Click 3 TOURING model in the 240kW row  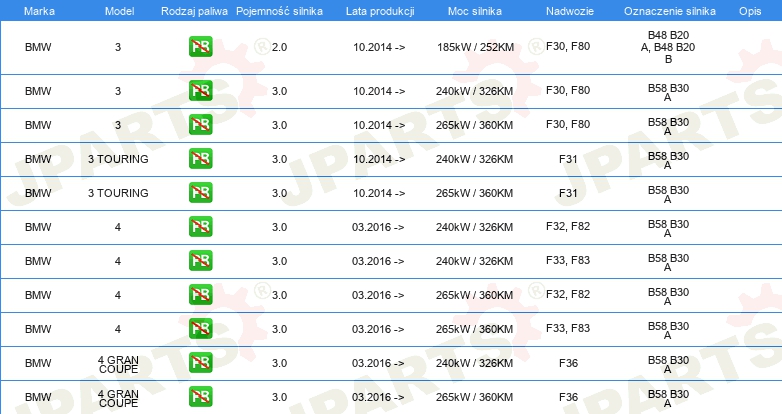(x=118, y=159)
